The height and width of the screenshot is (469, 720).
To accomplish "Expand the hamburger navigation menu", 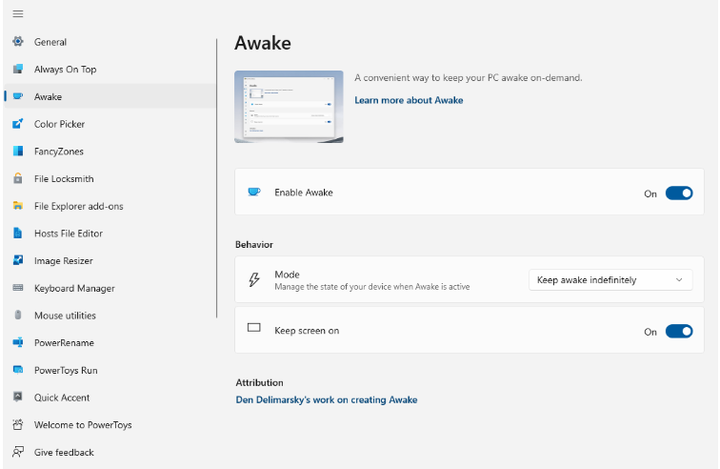I will [x=18, y=13].
